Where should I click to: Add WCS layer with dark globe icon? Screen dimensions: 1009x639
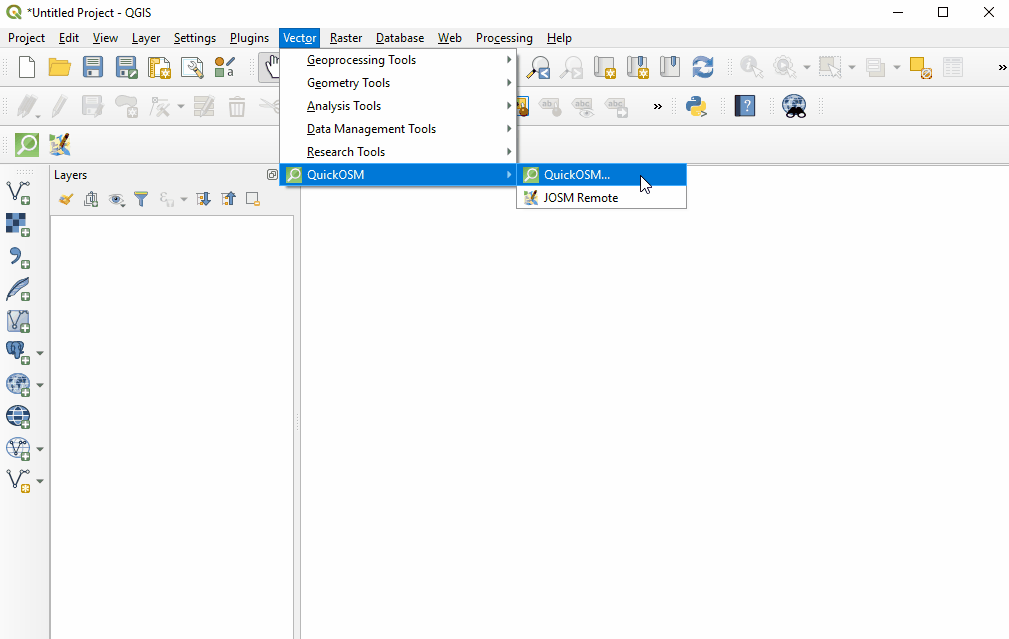point(18,416)
